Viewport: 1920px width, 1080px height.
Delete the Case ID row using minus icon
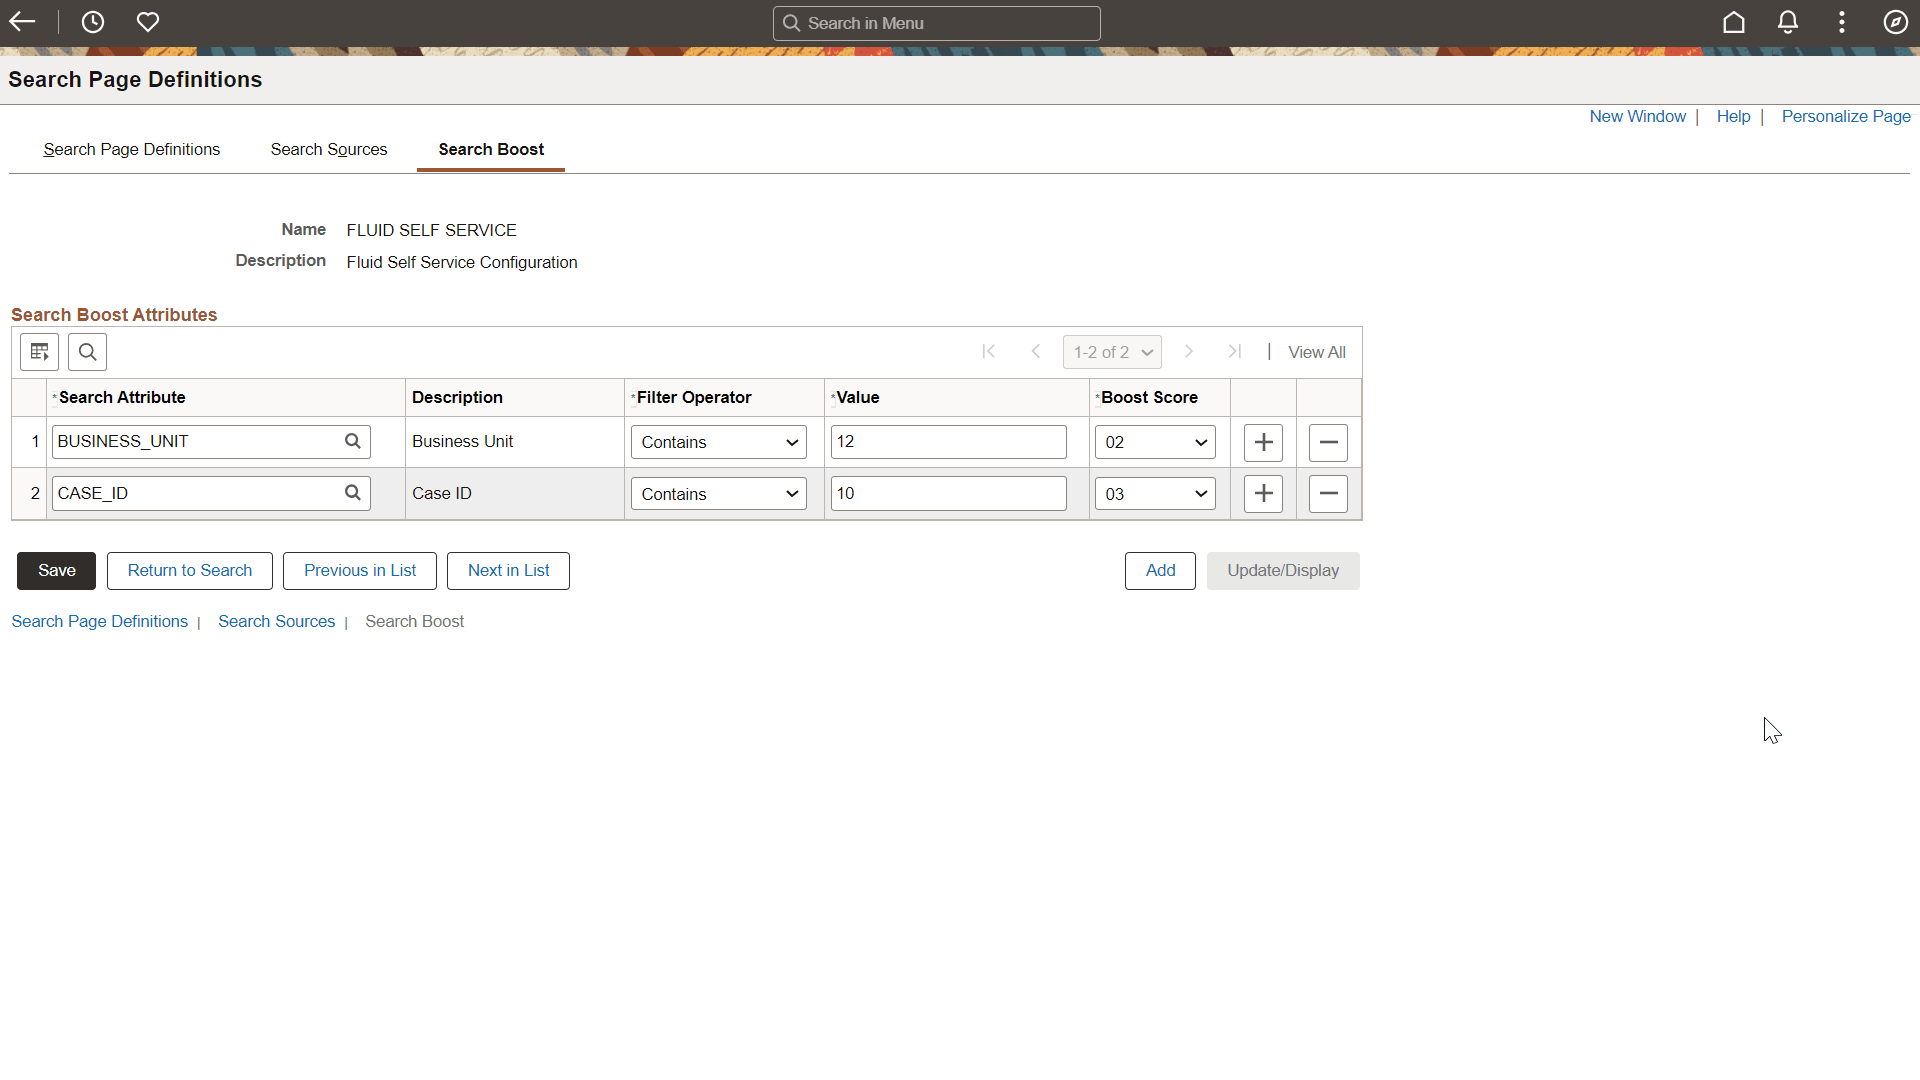click(1327, 493)
